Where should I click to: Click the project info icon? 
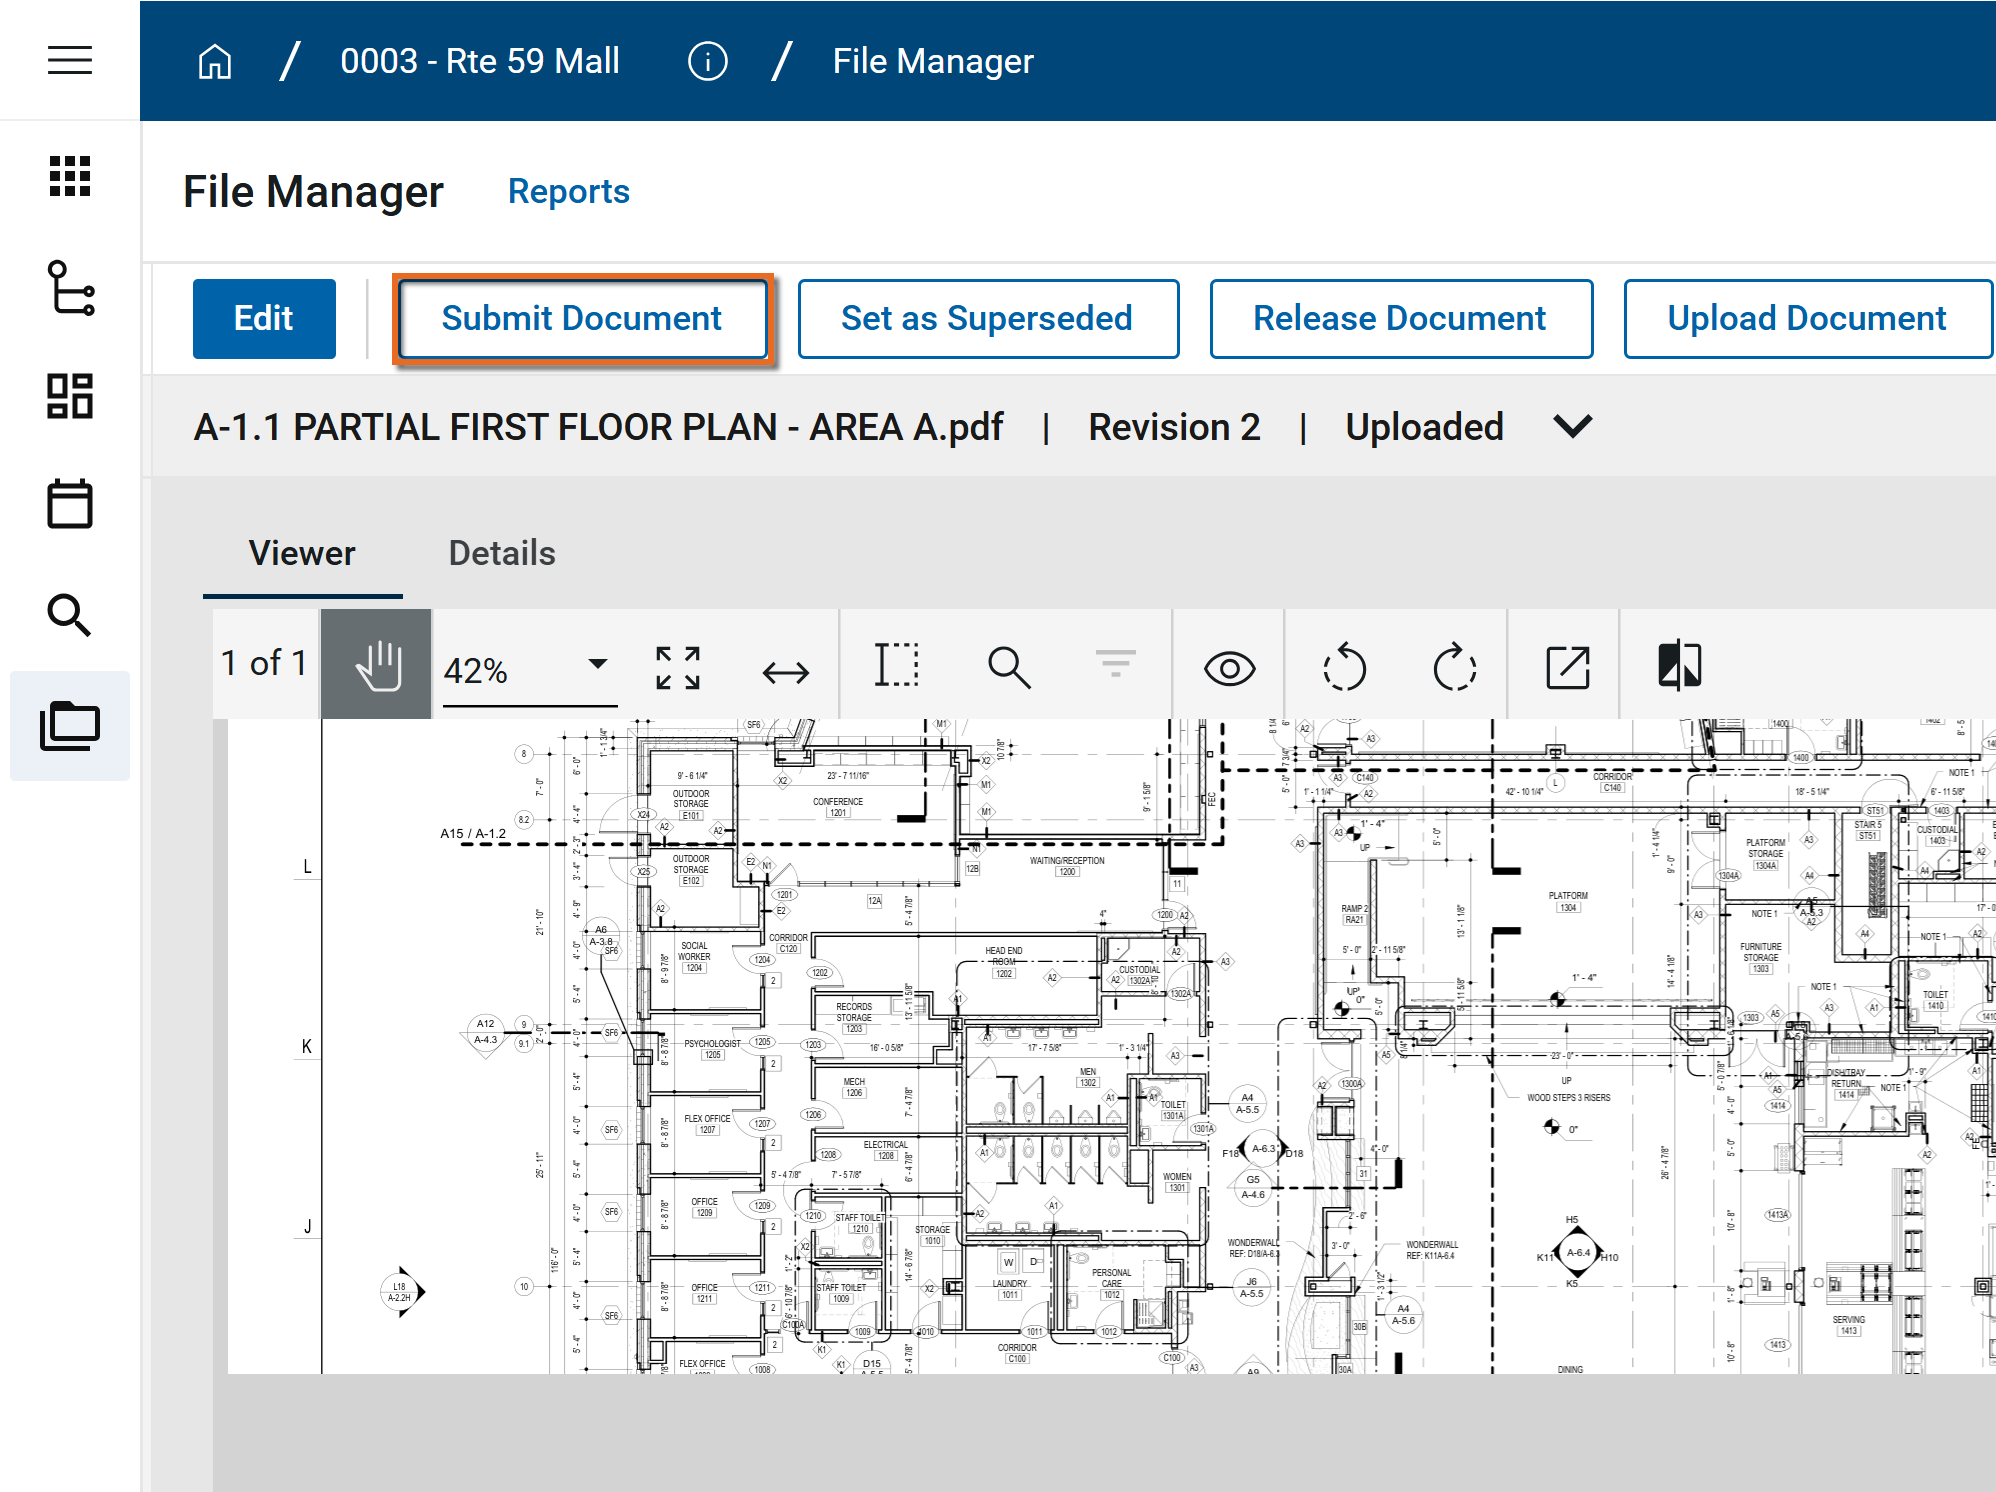tap(707, 61)
